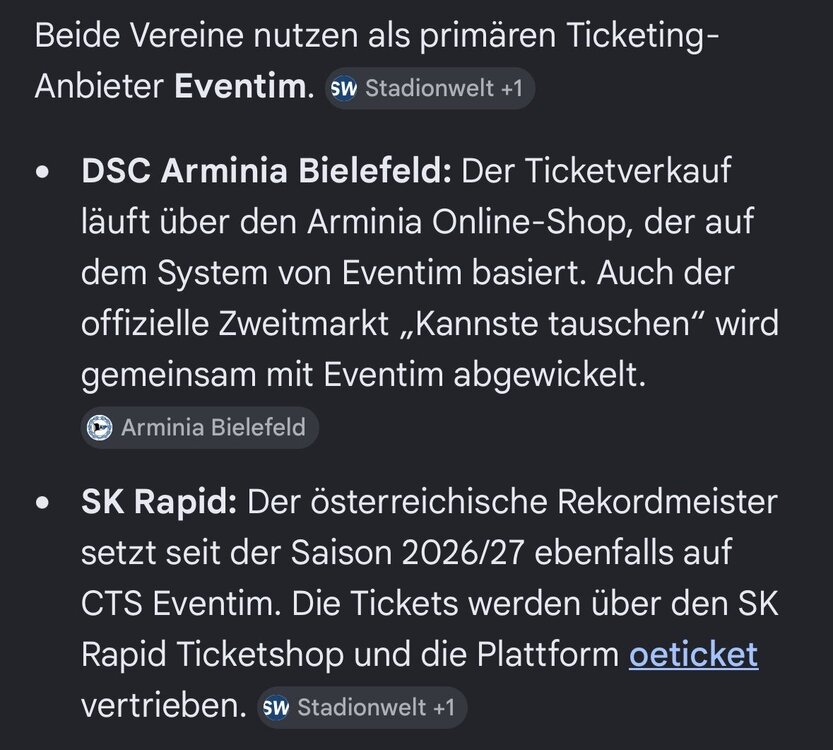
Task: Expand the +1 sources count beside Eventim
Action: click(x=512, y=88)
